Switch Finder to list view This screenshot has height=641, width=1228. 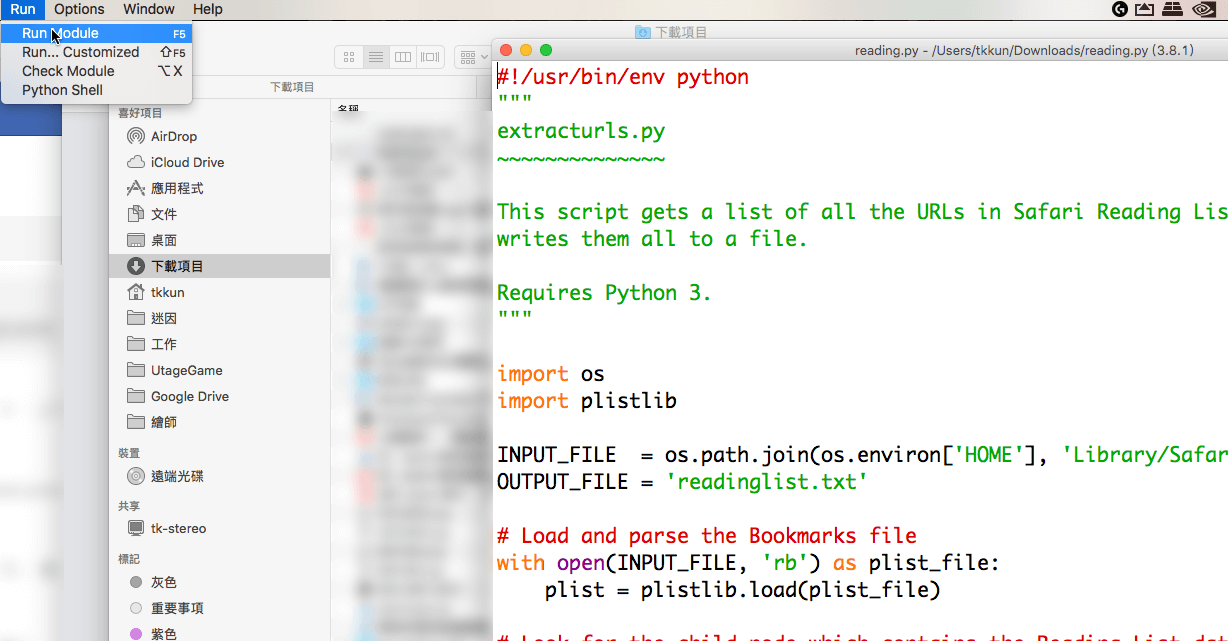(x=376, y=57)
